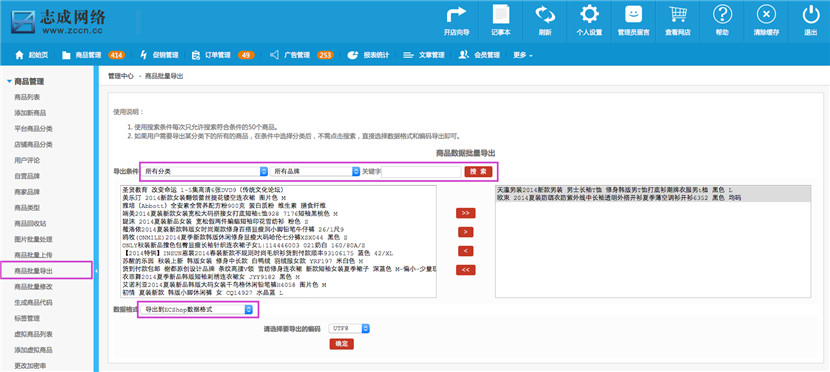Open 报表统计 menu
This screenshot has height=372, width=830.
coord(368,55)
